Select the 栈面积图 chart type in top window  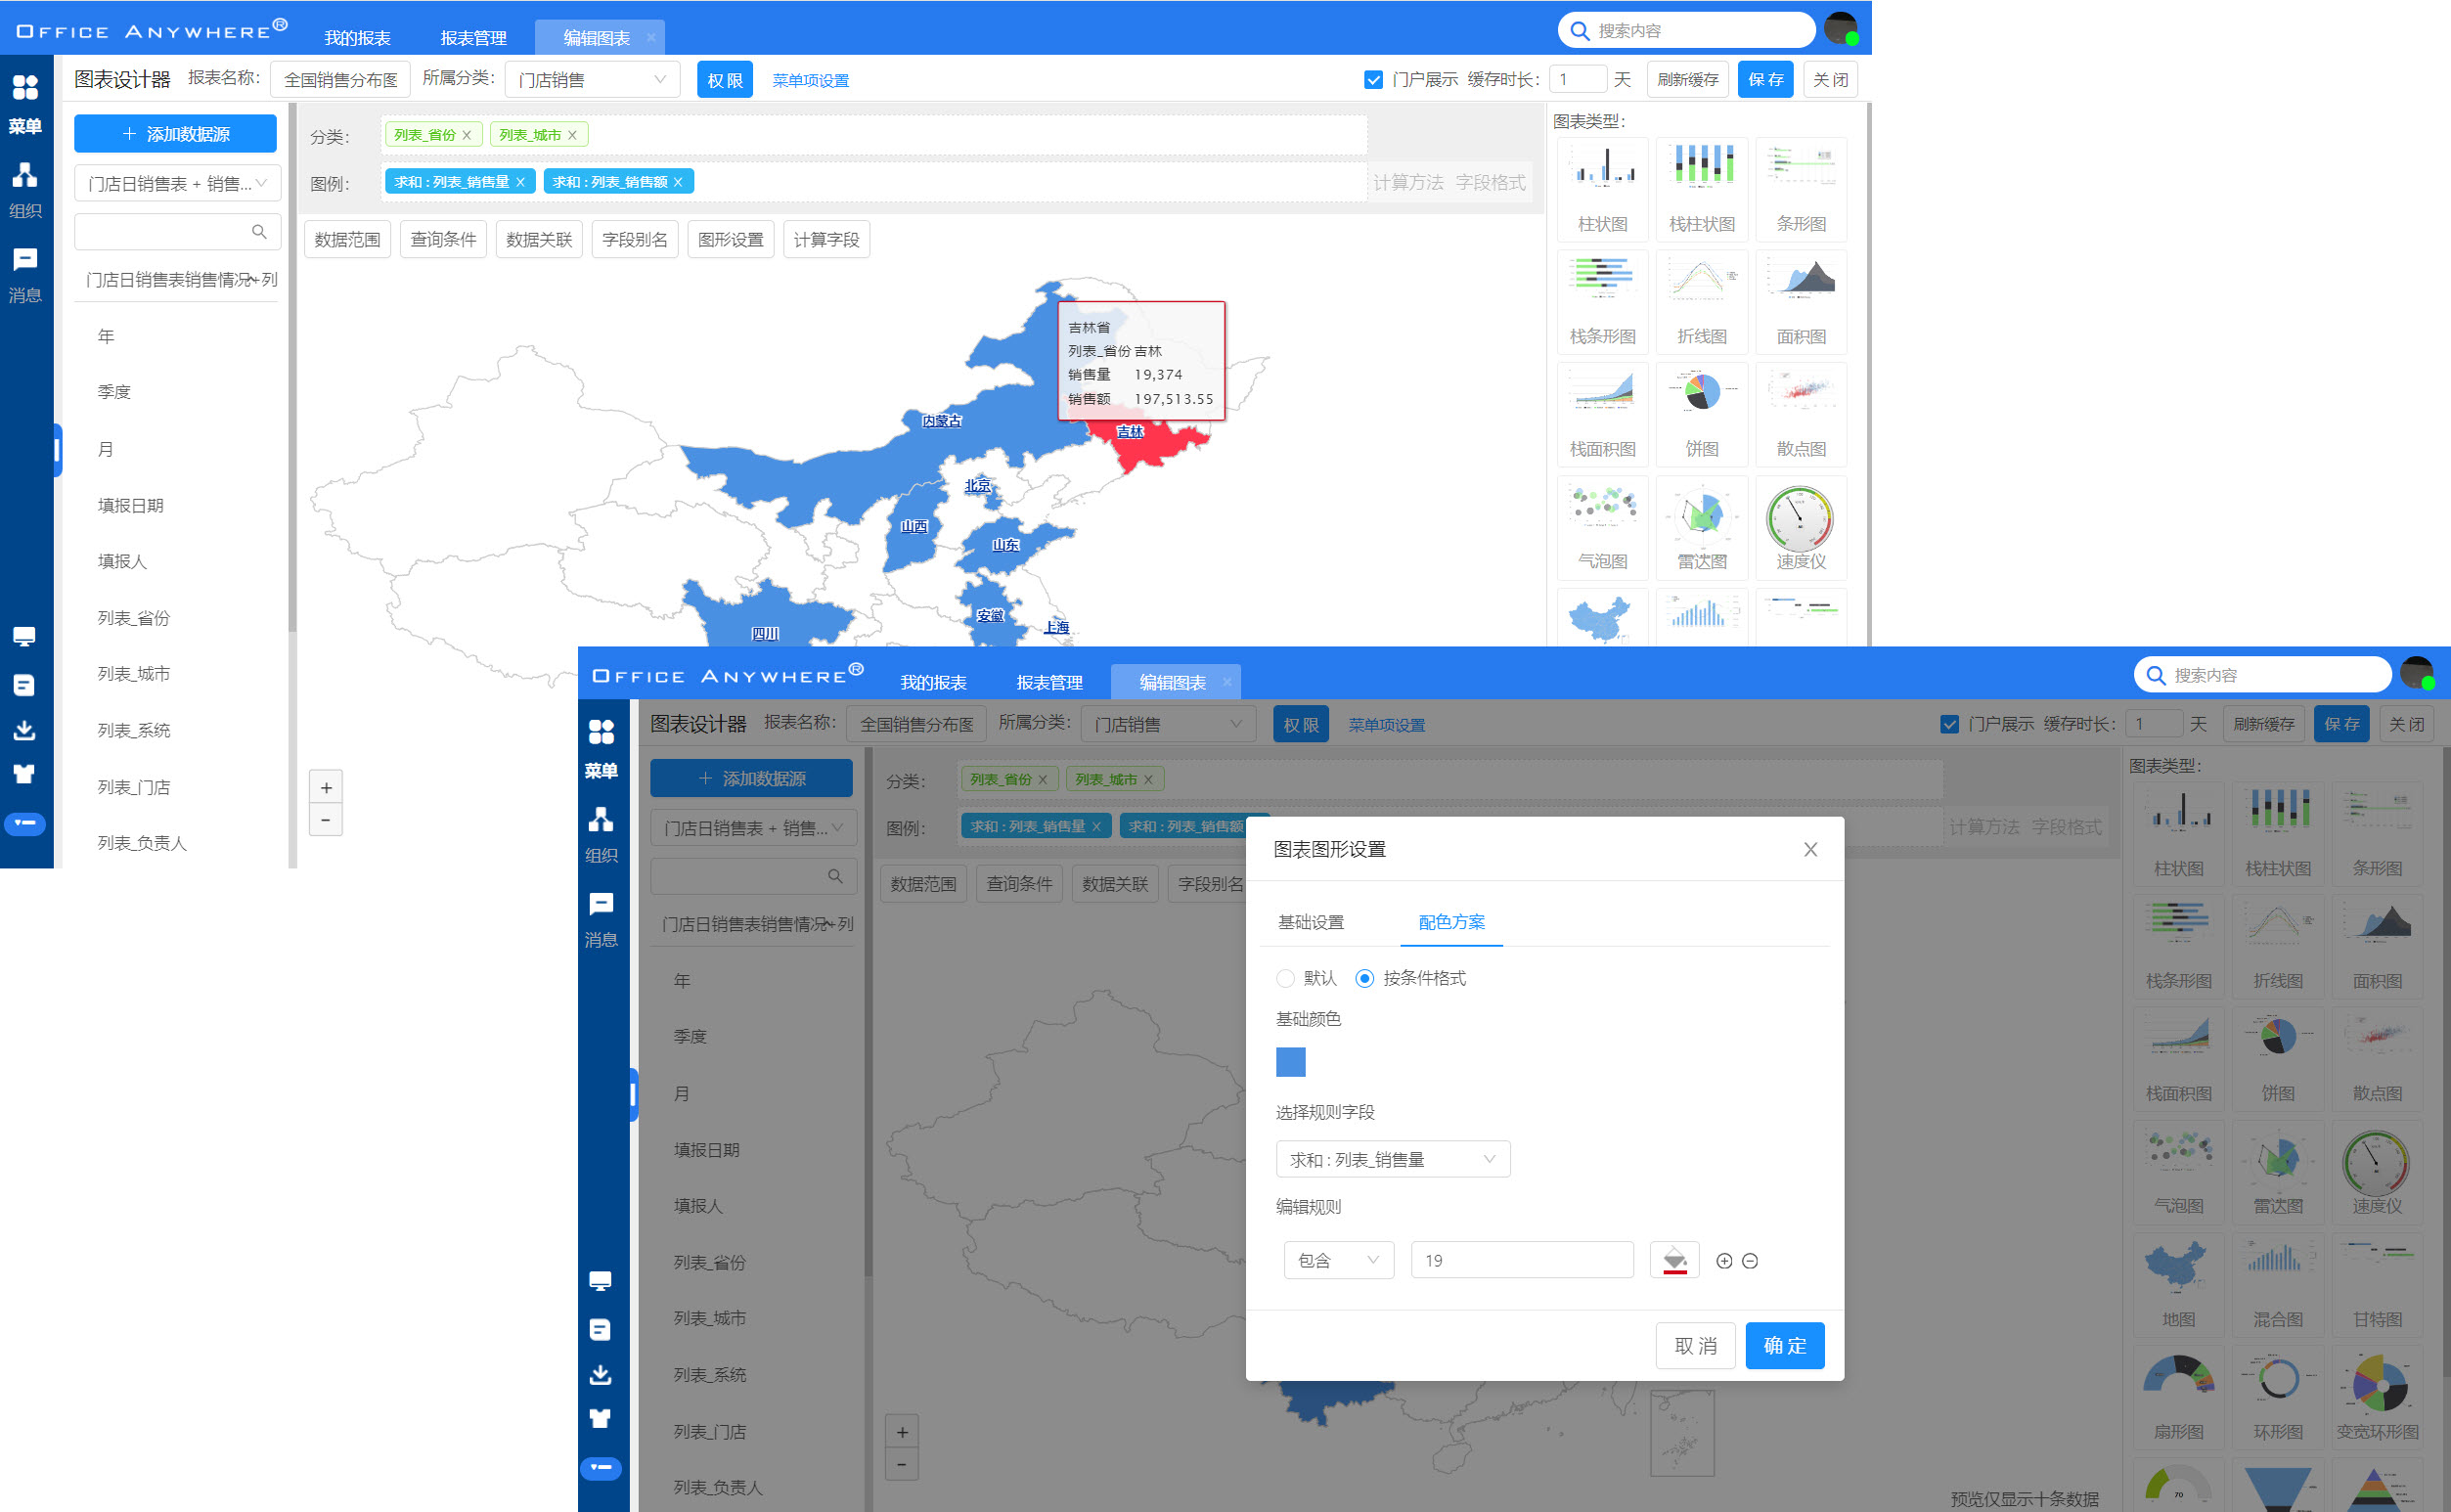tap(1602, 414)
